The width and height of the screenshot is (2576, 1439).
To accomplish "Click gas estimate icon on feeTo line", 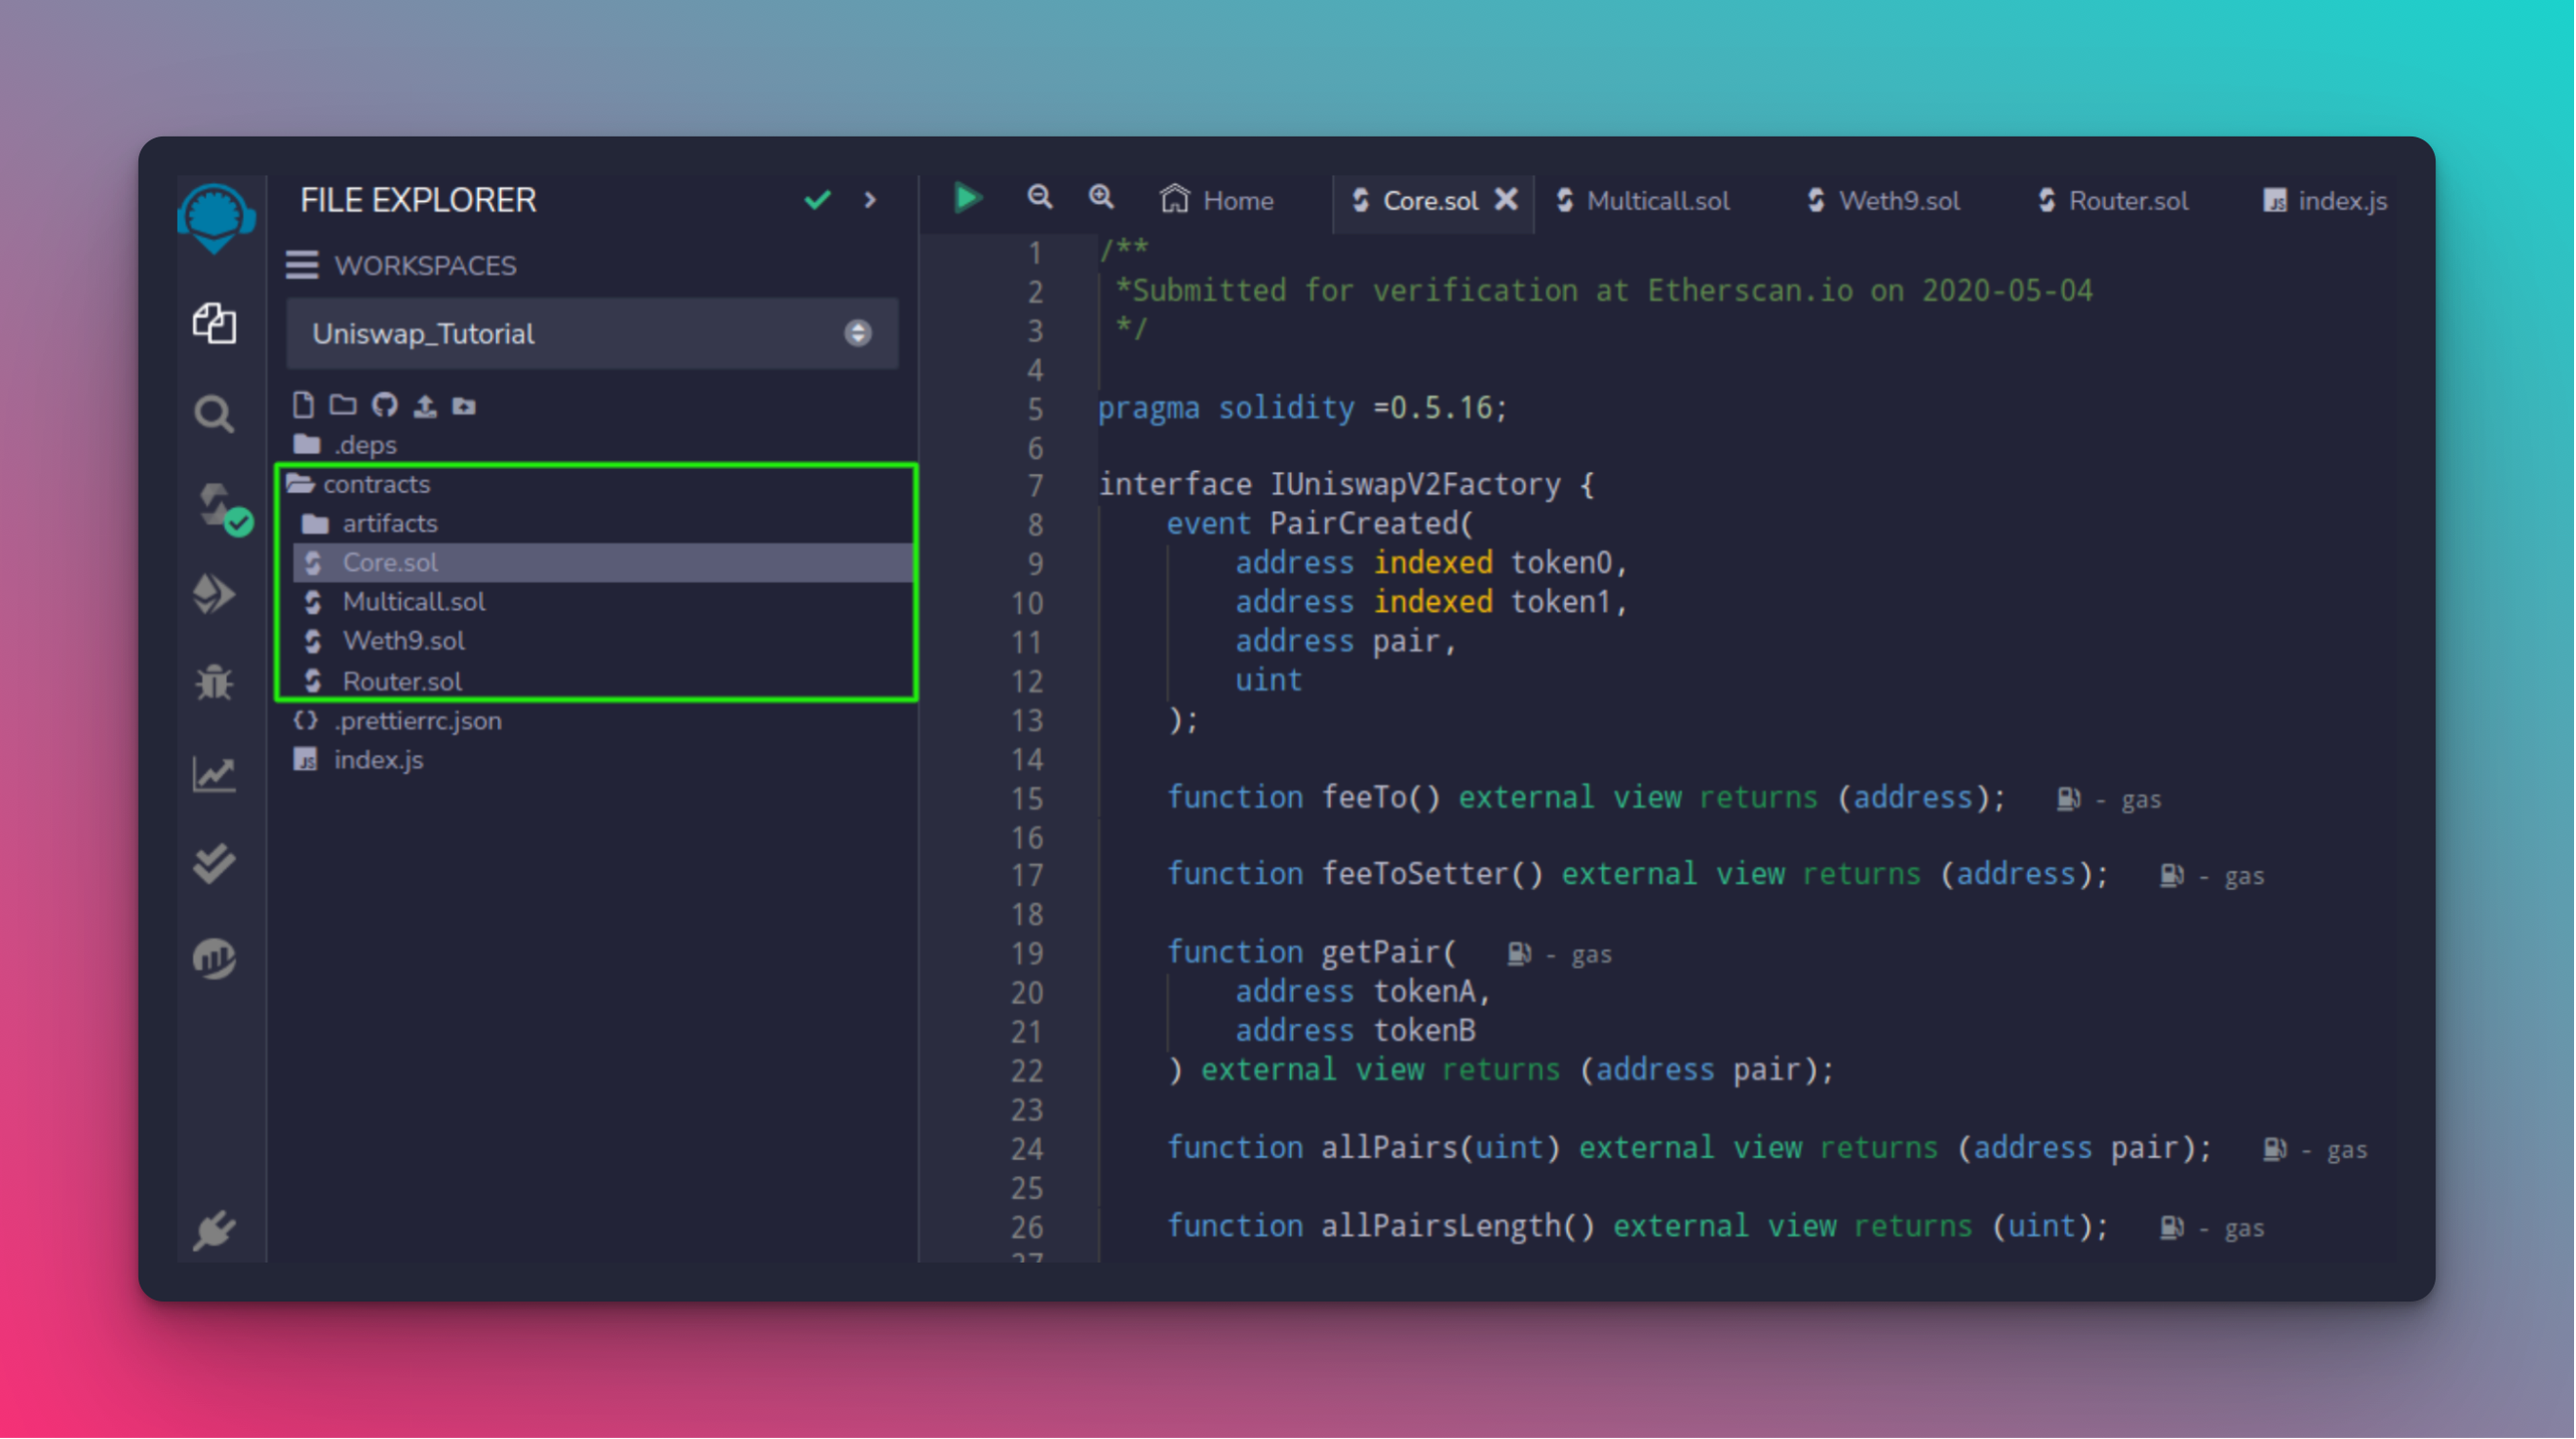I will 2068,798.
